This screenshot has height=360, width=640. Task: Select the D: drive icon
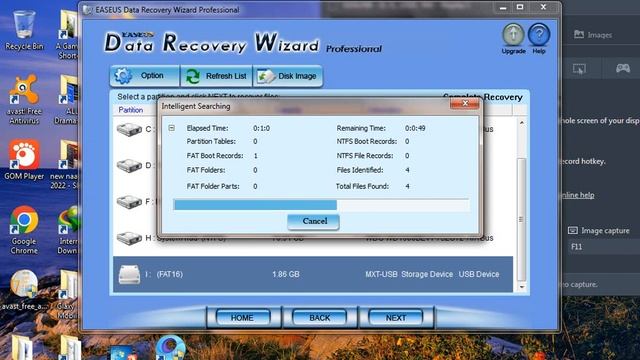pyautogui.click(x=129, y=165)
